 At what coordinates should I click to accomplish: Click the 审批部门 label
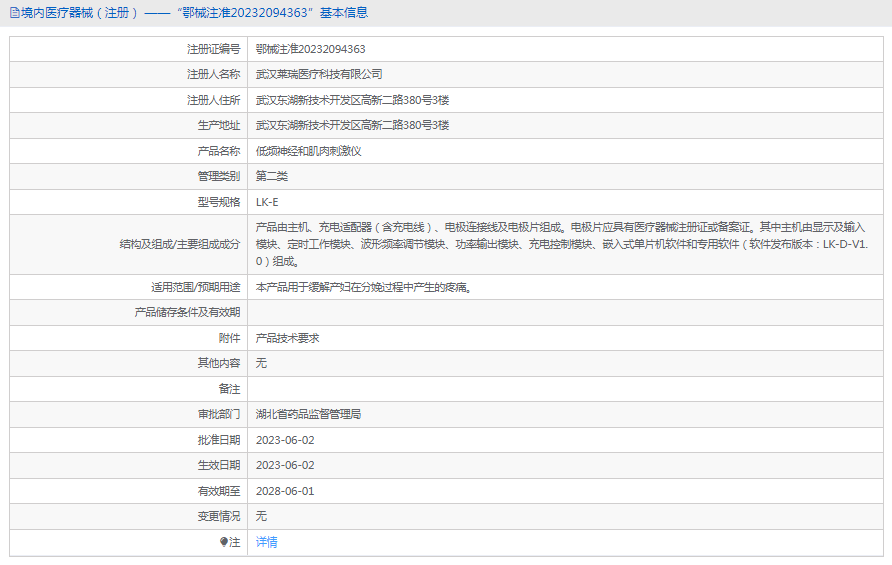219,414
